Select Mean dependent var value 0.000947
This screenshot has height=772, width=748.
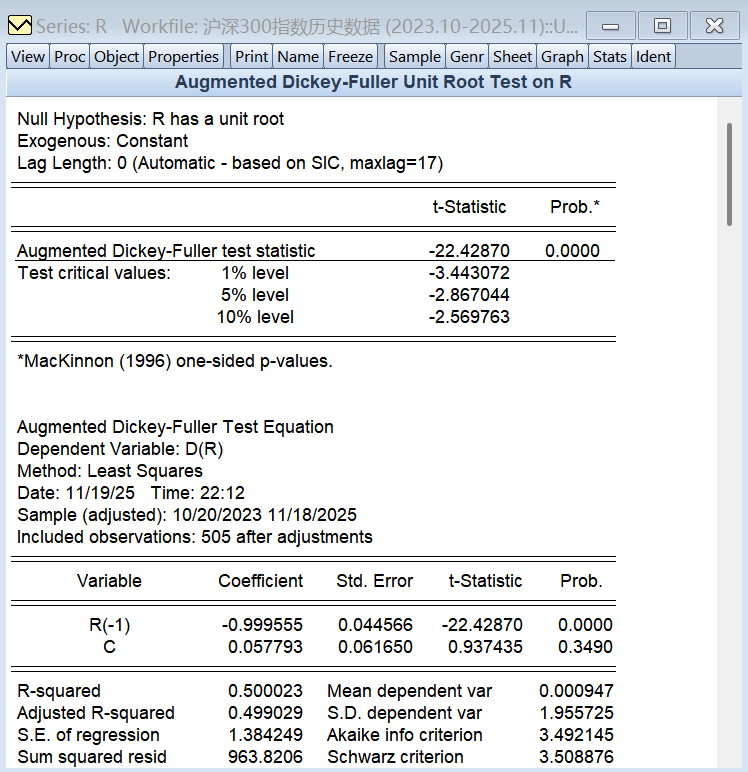(576, 691)
